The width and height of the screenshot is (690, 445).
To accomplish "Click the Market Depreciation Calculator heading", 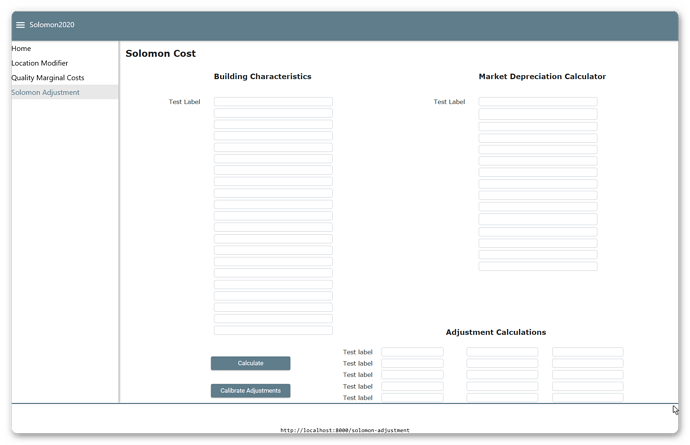I will pos(542,76).
